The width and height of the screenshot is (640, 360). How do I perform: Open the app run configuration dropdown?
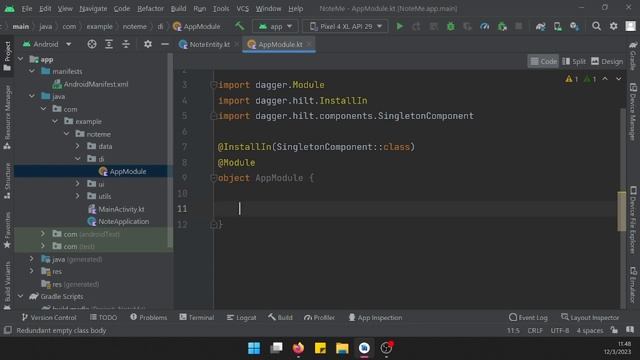275,27
